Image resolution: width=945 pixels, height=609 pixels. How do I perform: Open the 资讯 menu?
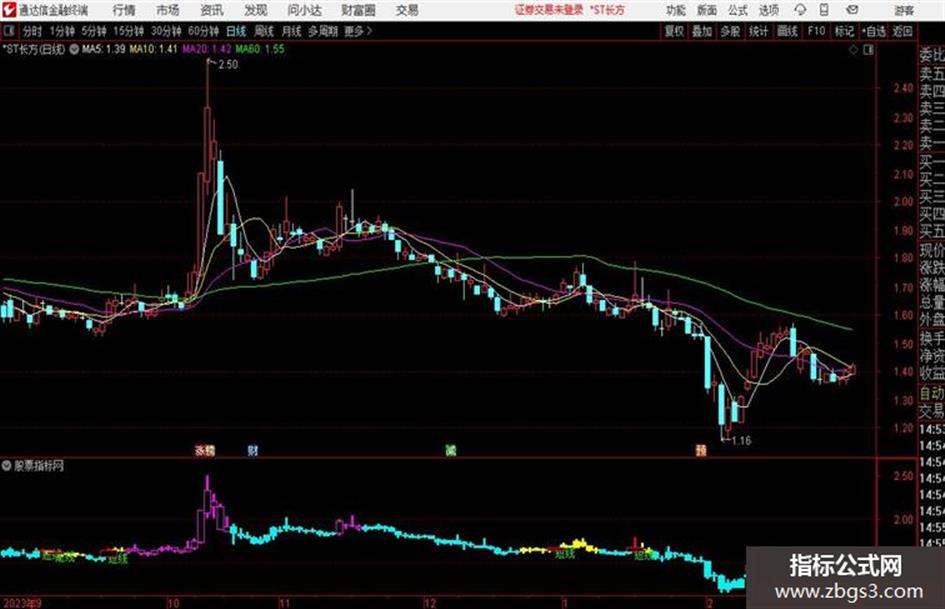coord(212,10)
